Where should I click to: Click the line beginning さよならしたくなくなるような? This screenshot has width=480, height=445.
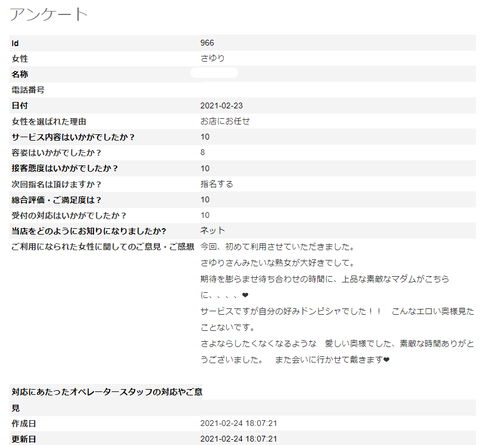[x=337, y=344]
